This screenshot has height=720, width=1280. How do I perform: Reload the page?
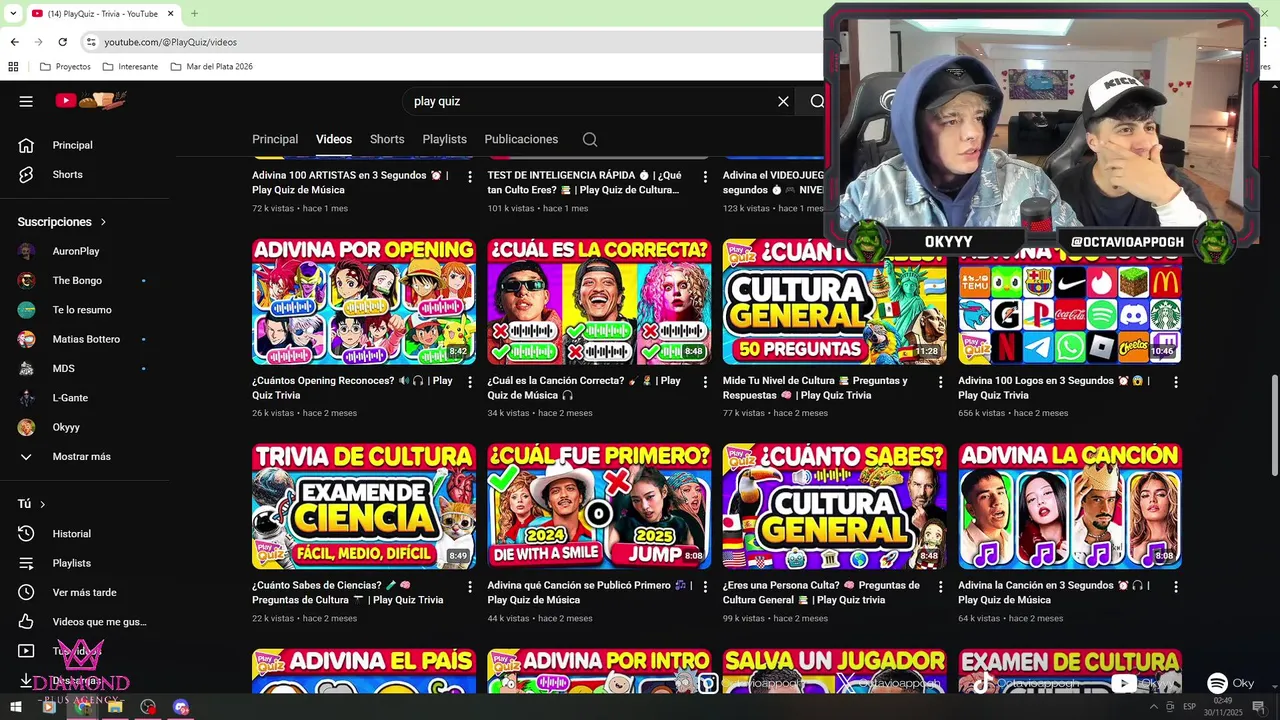click(62, 42)
